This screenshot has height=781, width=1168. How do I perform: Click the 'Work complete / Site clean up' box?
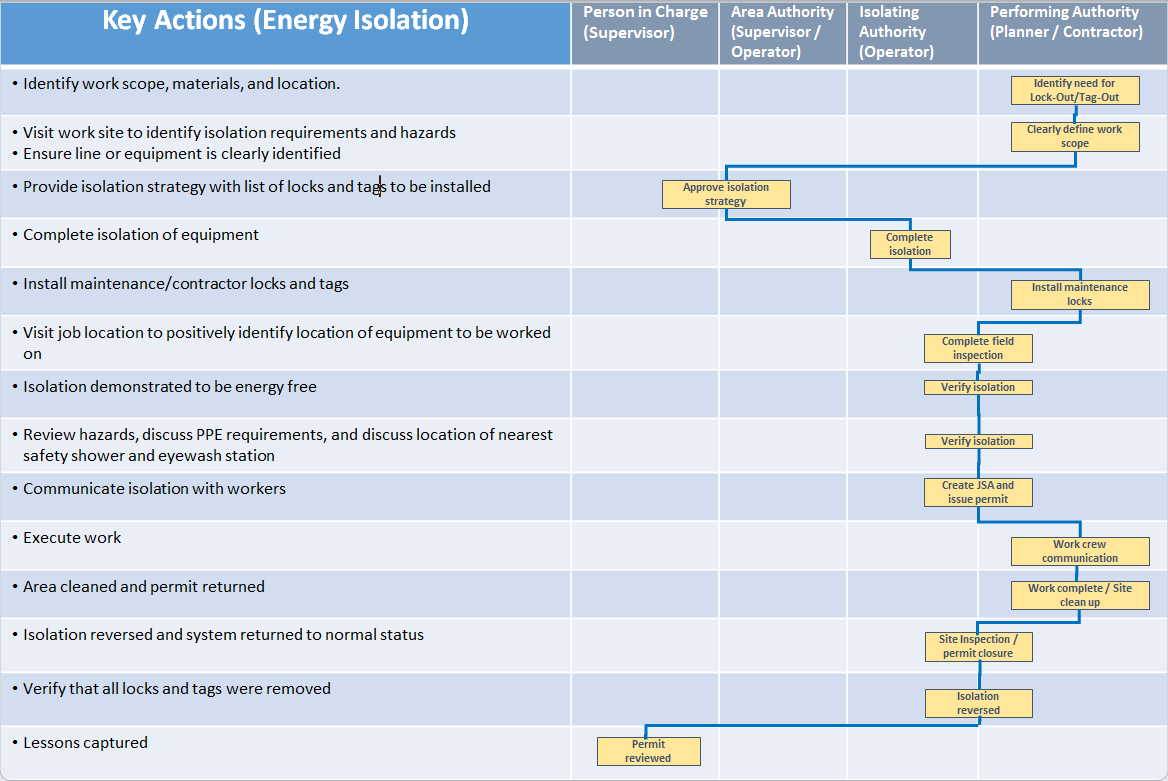tap(1079, 596)
